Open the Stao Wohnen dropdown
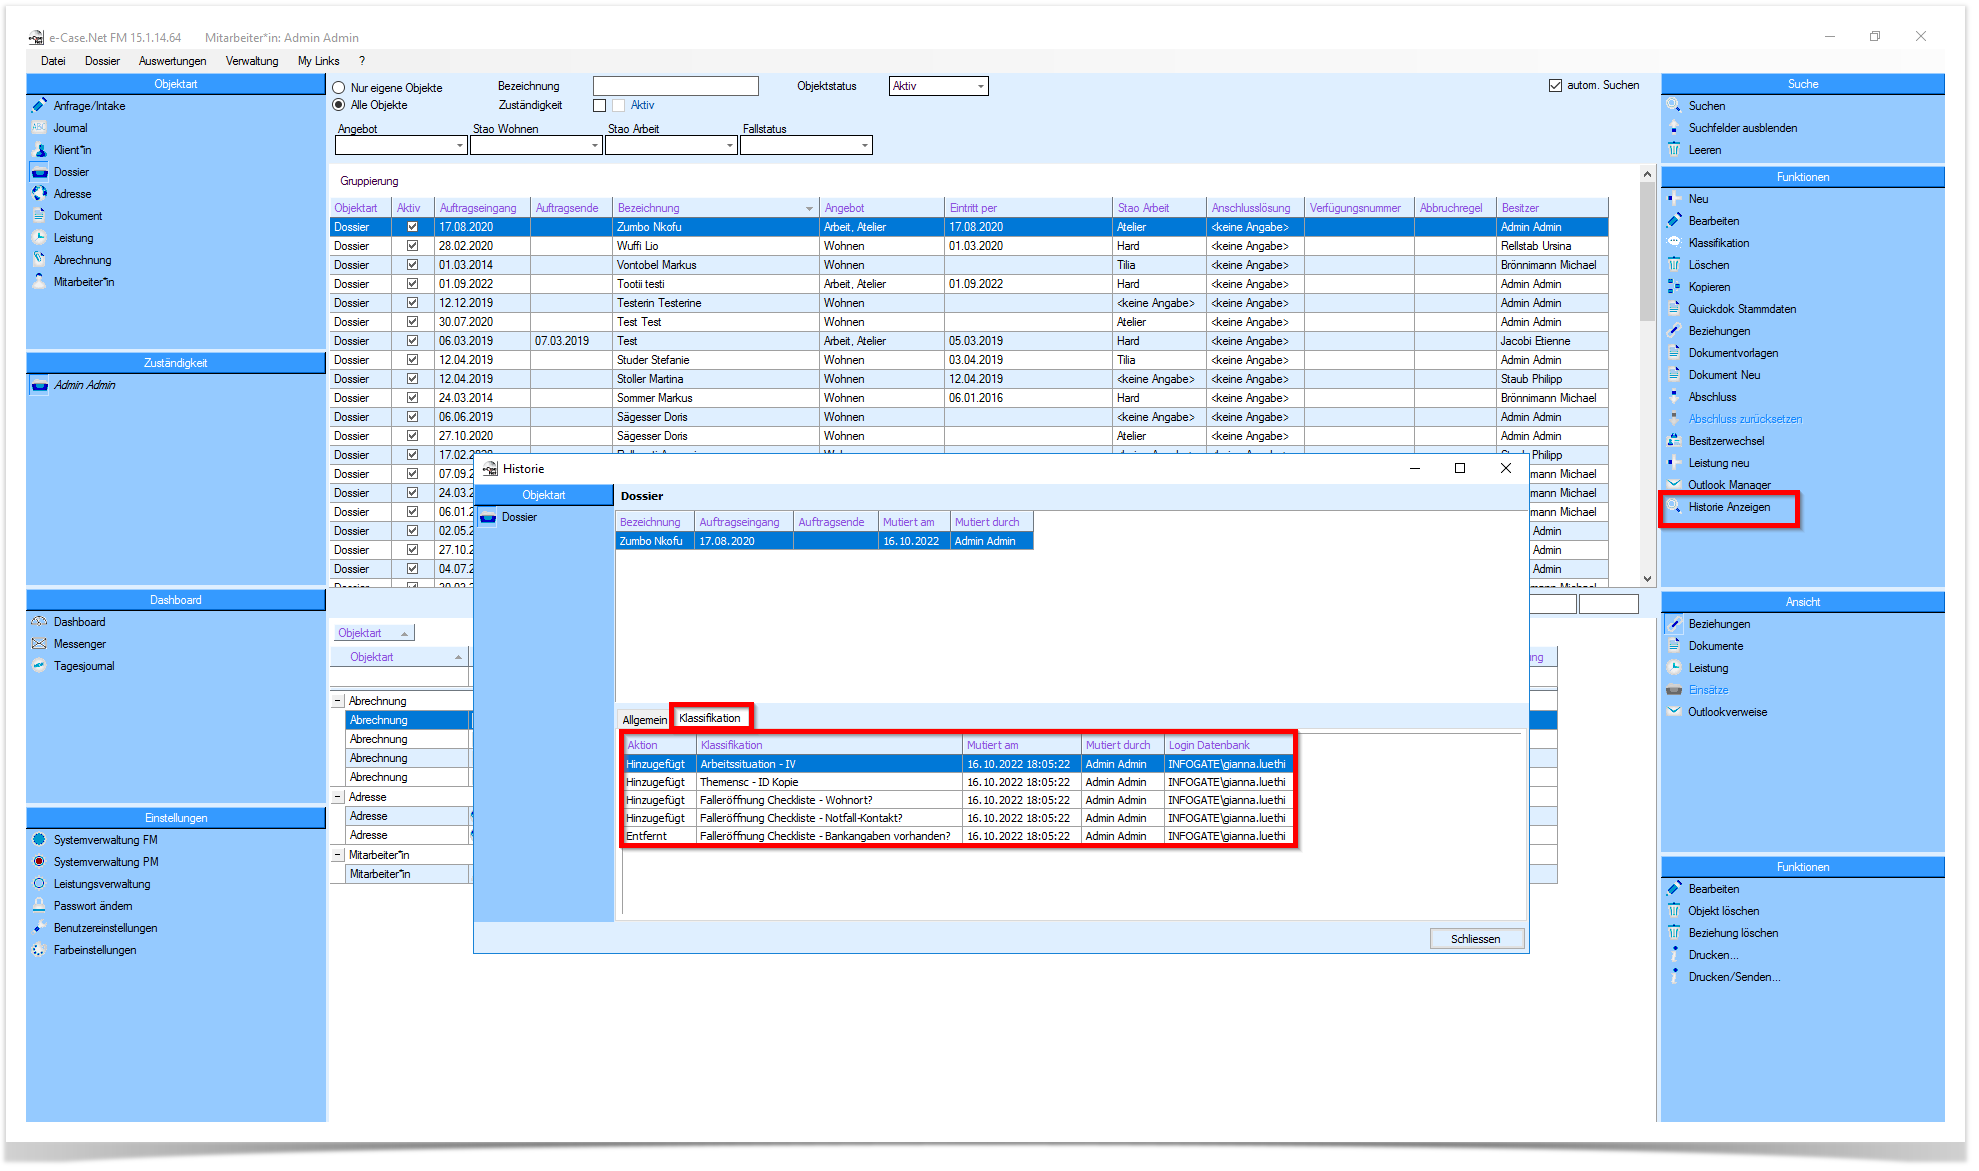 coord(594,146)
